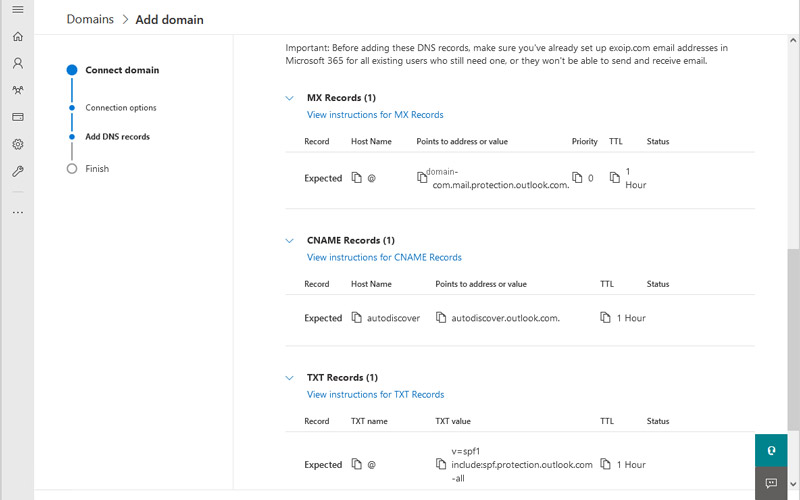Open the help and support headset button
The image size is (800, 500).
[771, 450]
